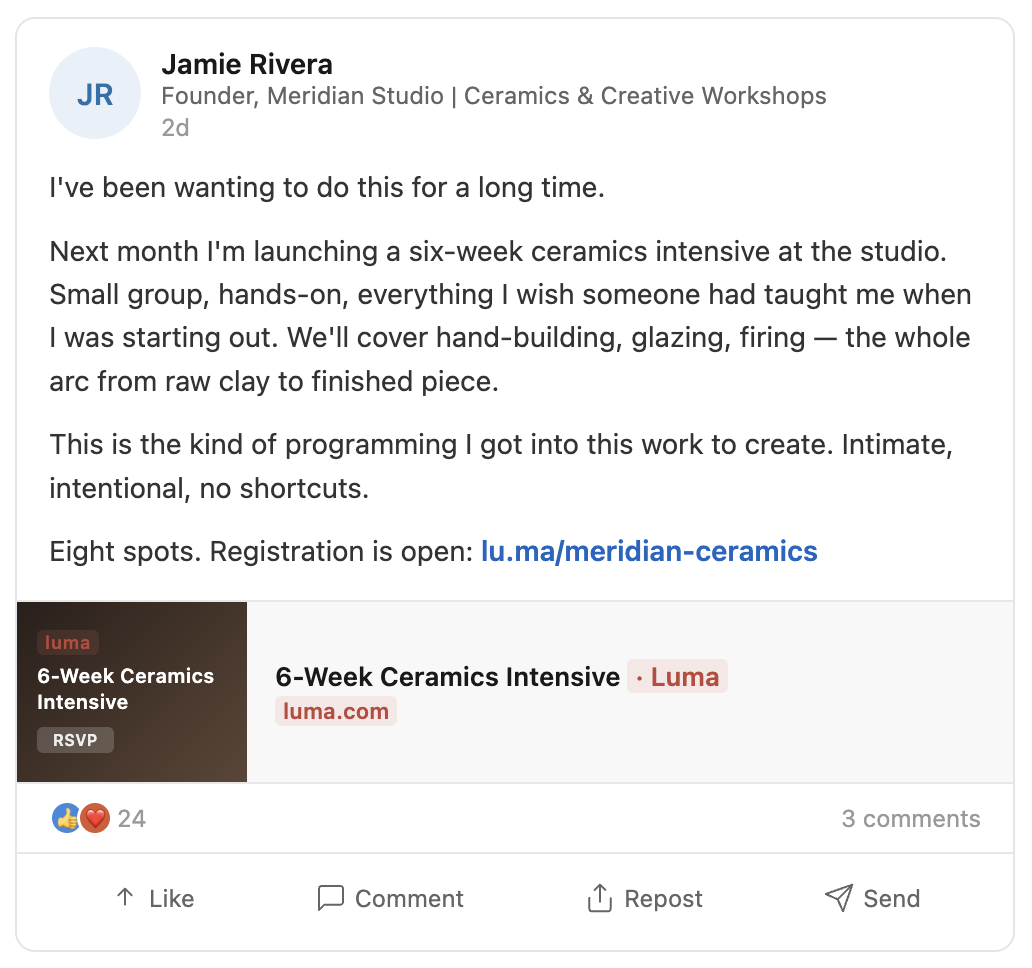Click the Comment speech bubble icon
Image resolution: width=1032 pixels, height=968 pixels.
(x=330, y=898)
